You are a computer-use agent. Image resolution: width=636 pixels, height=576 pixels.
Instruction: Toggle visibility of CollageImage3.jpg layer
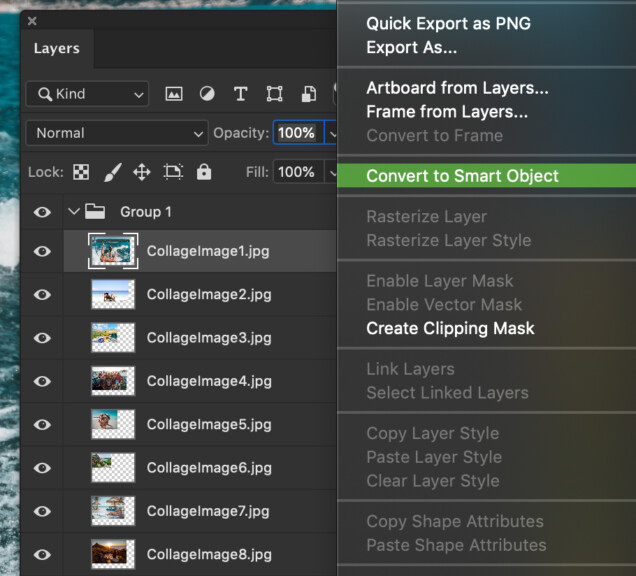(42, 338)
